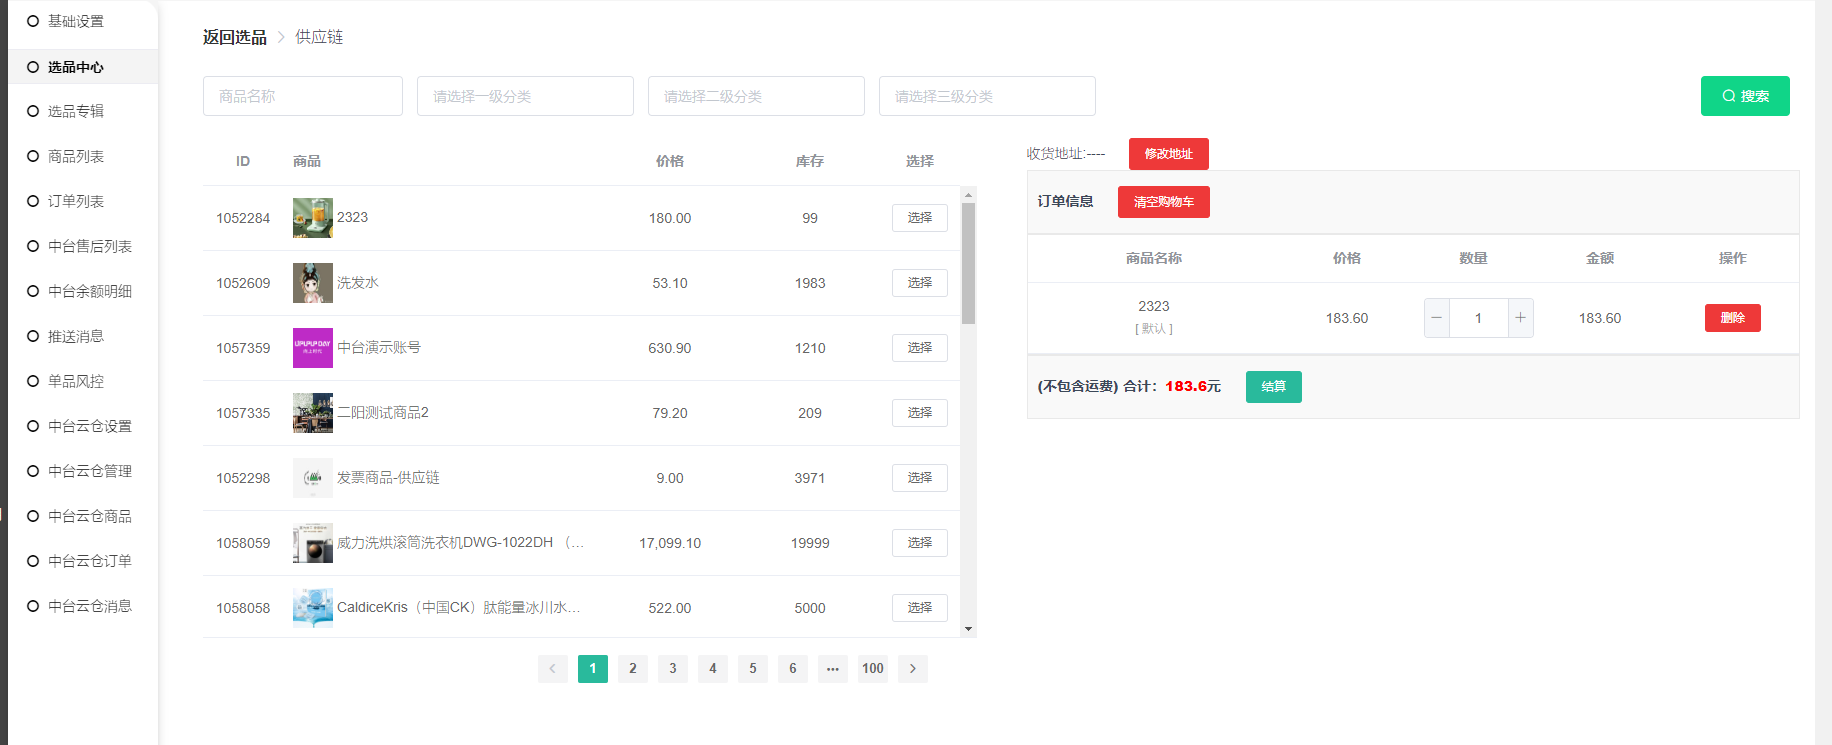1832x745 pixels.
Task: Open 商品列表 in the sidebar
Action: coord(76,156)
